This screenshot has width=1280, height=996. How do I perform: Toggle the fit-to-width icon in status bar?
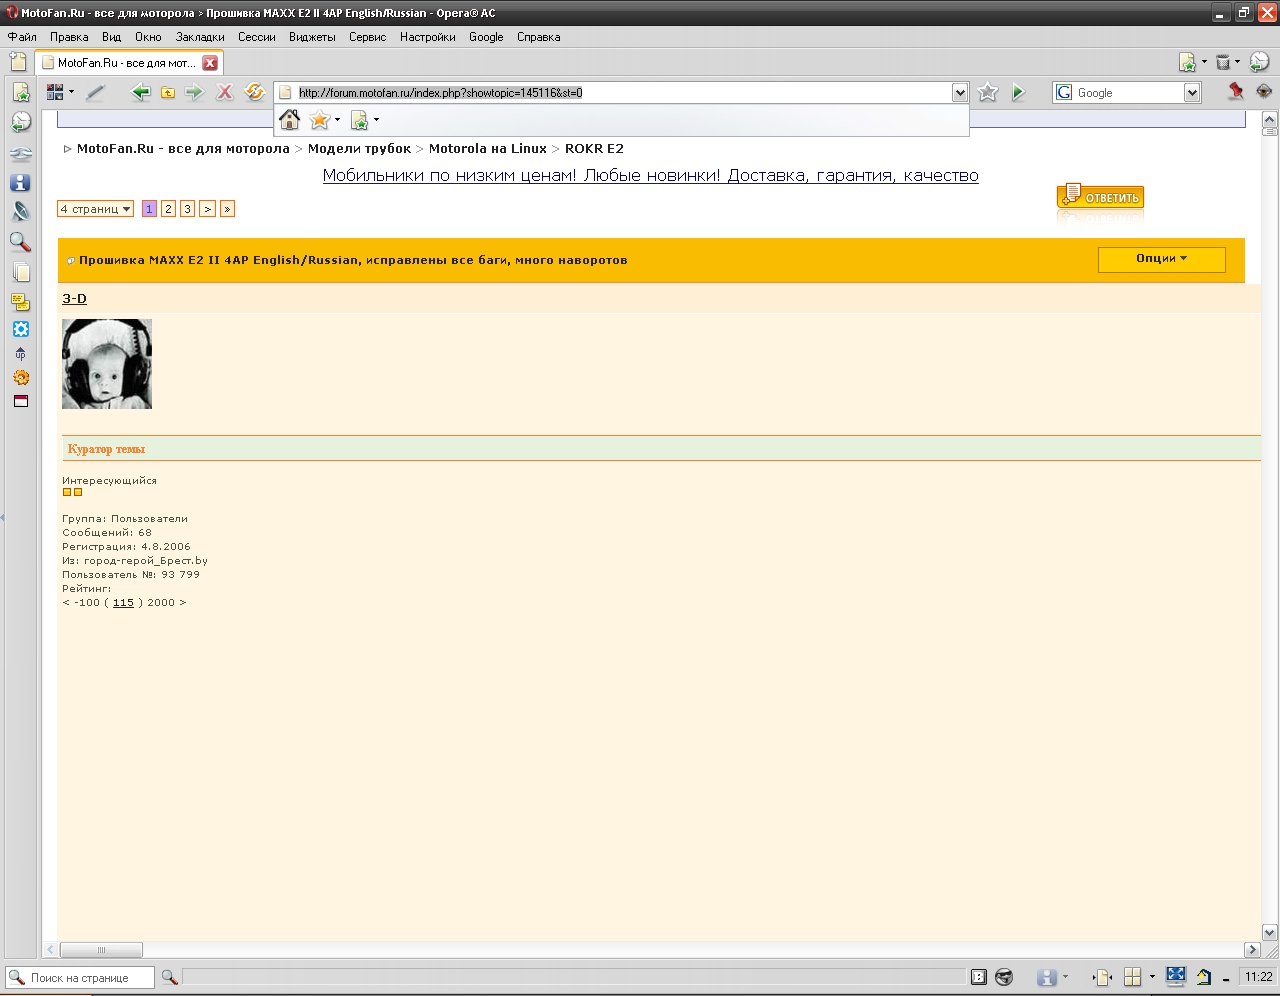coord(1102,977)
